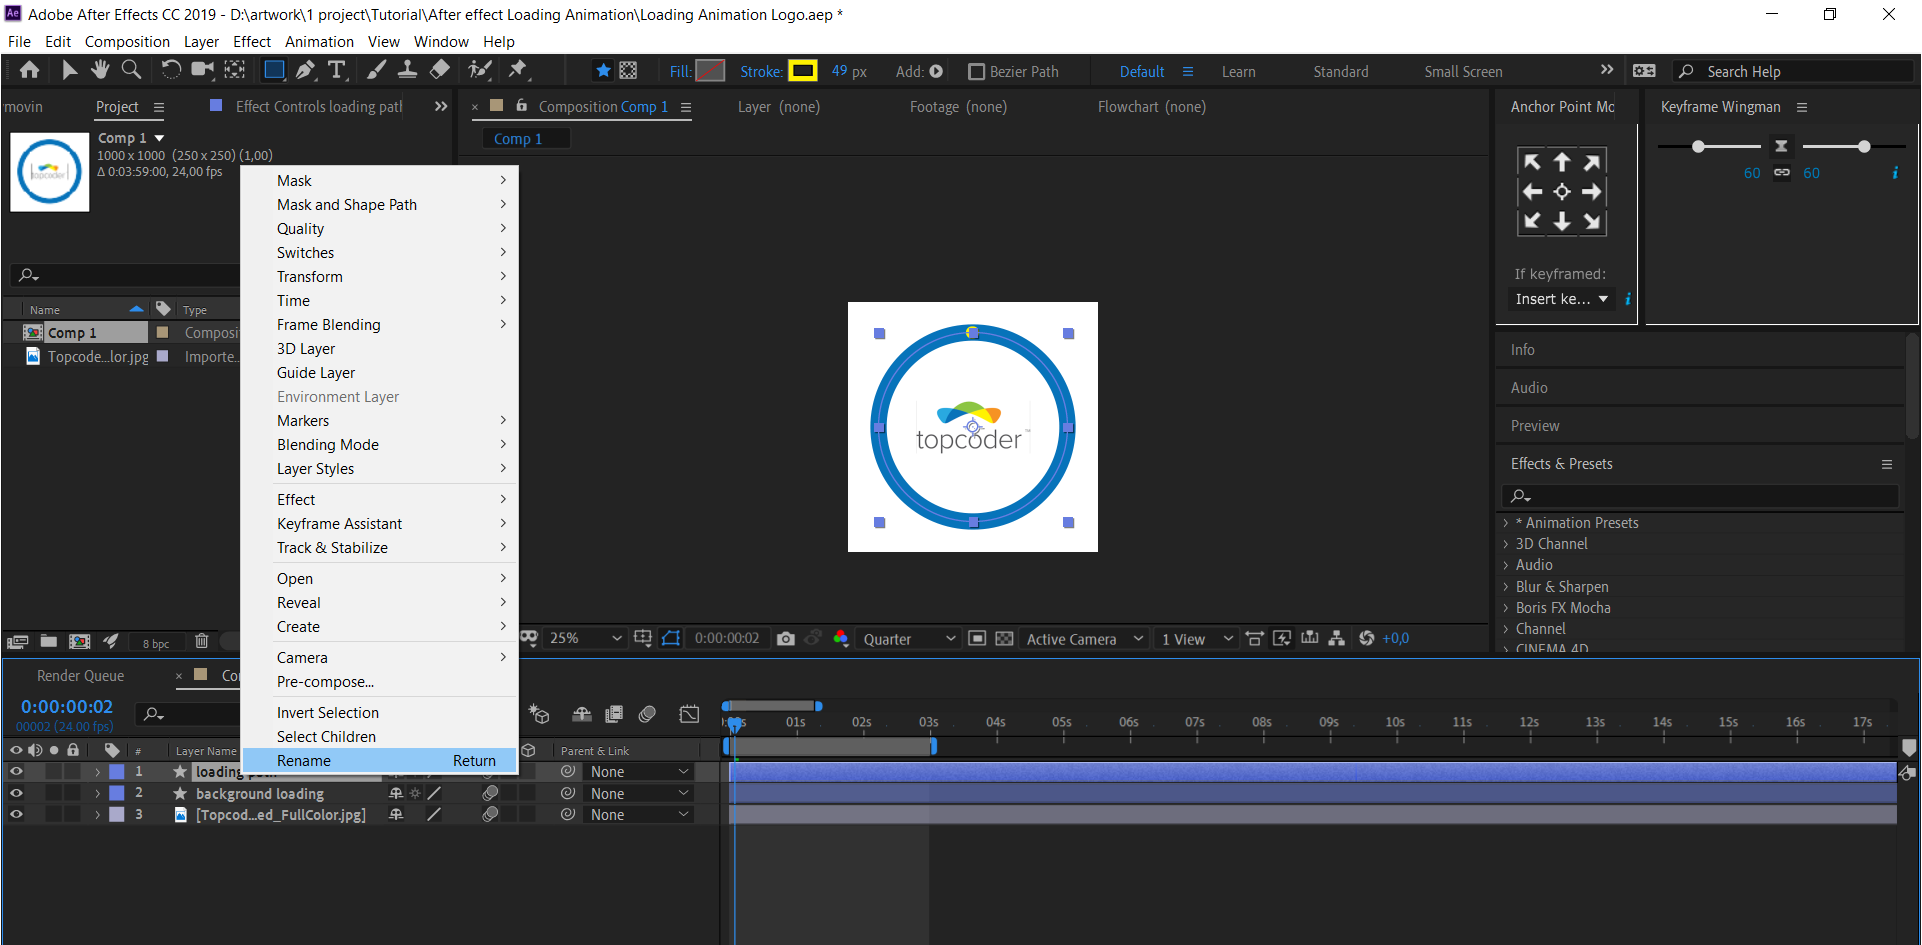
Task: Switch to the Learn workspace
Action: (1238, 72)
